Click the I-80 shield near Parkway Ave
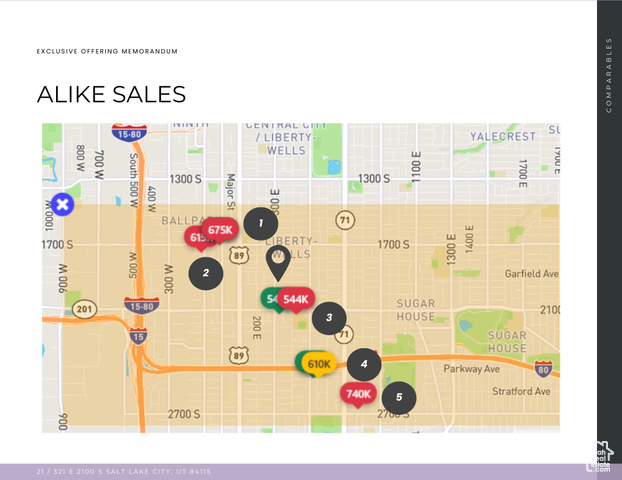This screenshot has height=480, width=622. pyautogui.click(x=543, y=368)
